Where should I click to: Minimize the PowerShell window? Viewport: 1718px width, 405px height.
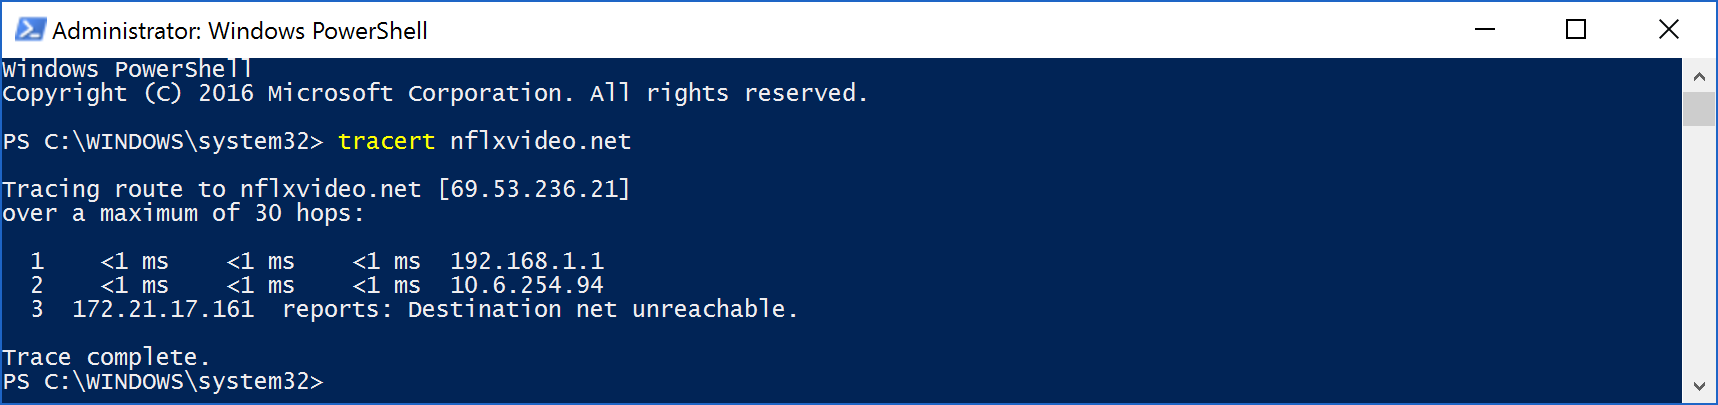(x=1485, y=30)
